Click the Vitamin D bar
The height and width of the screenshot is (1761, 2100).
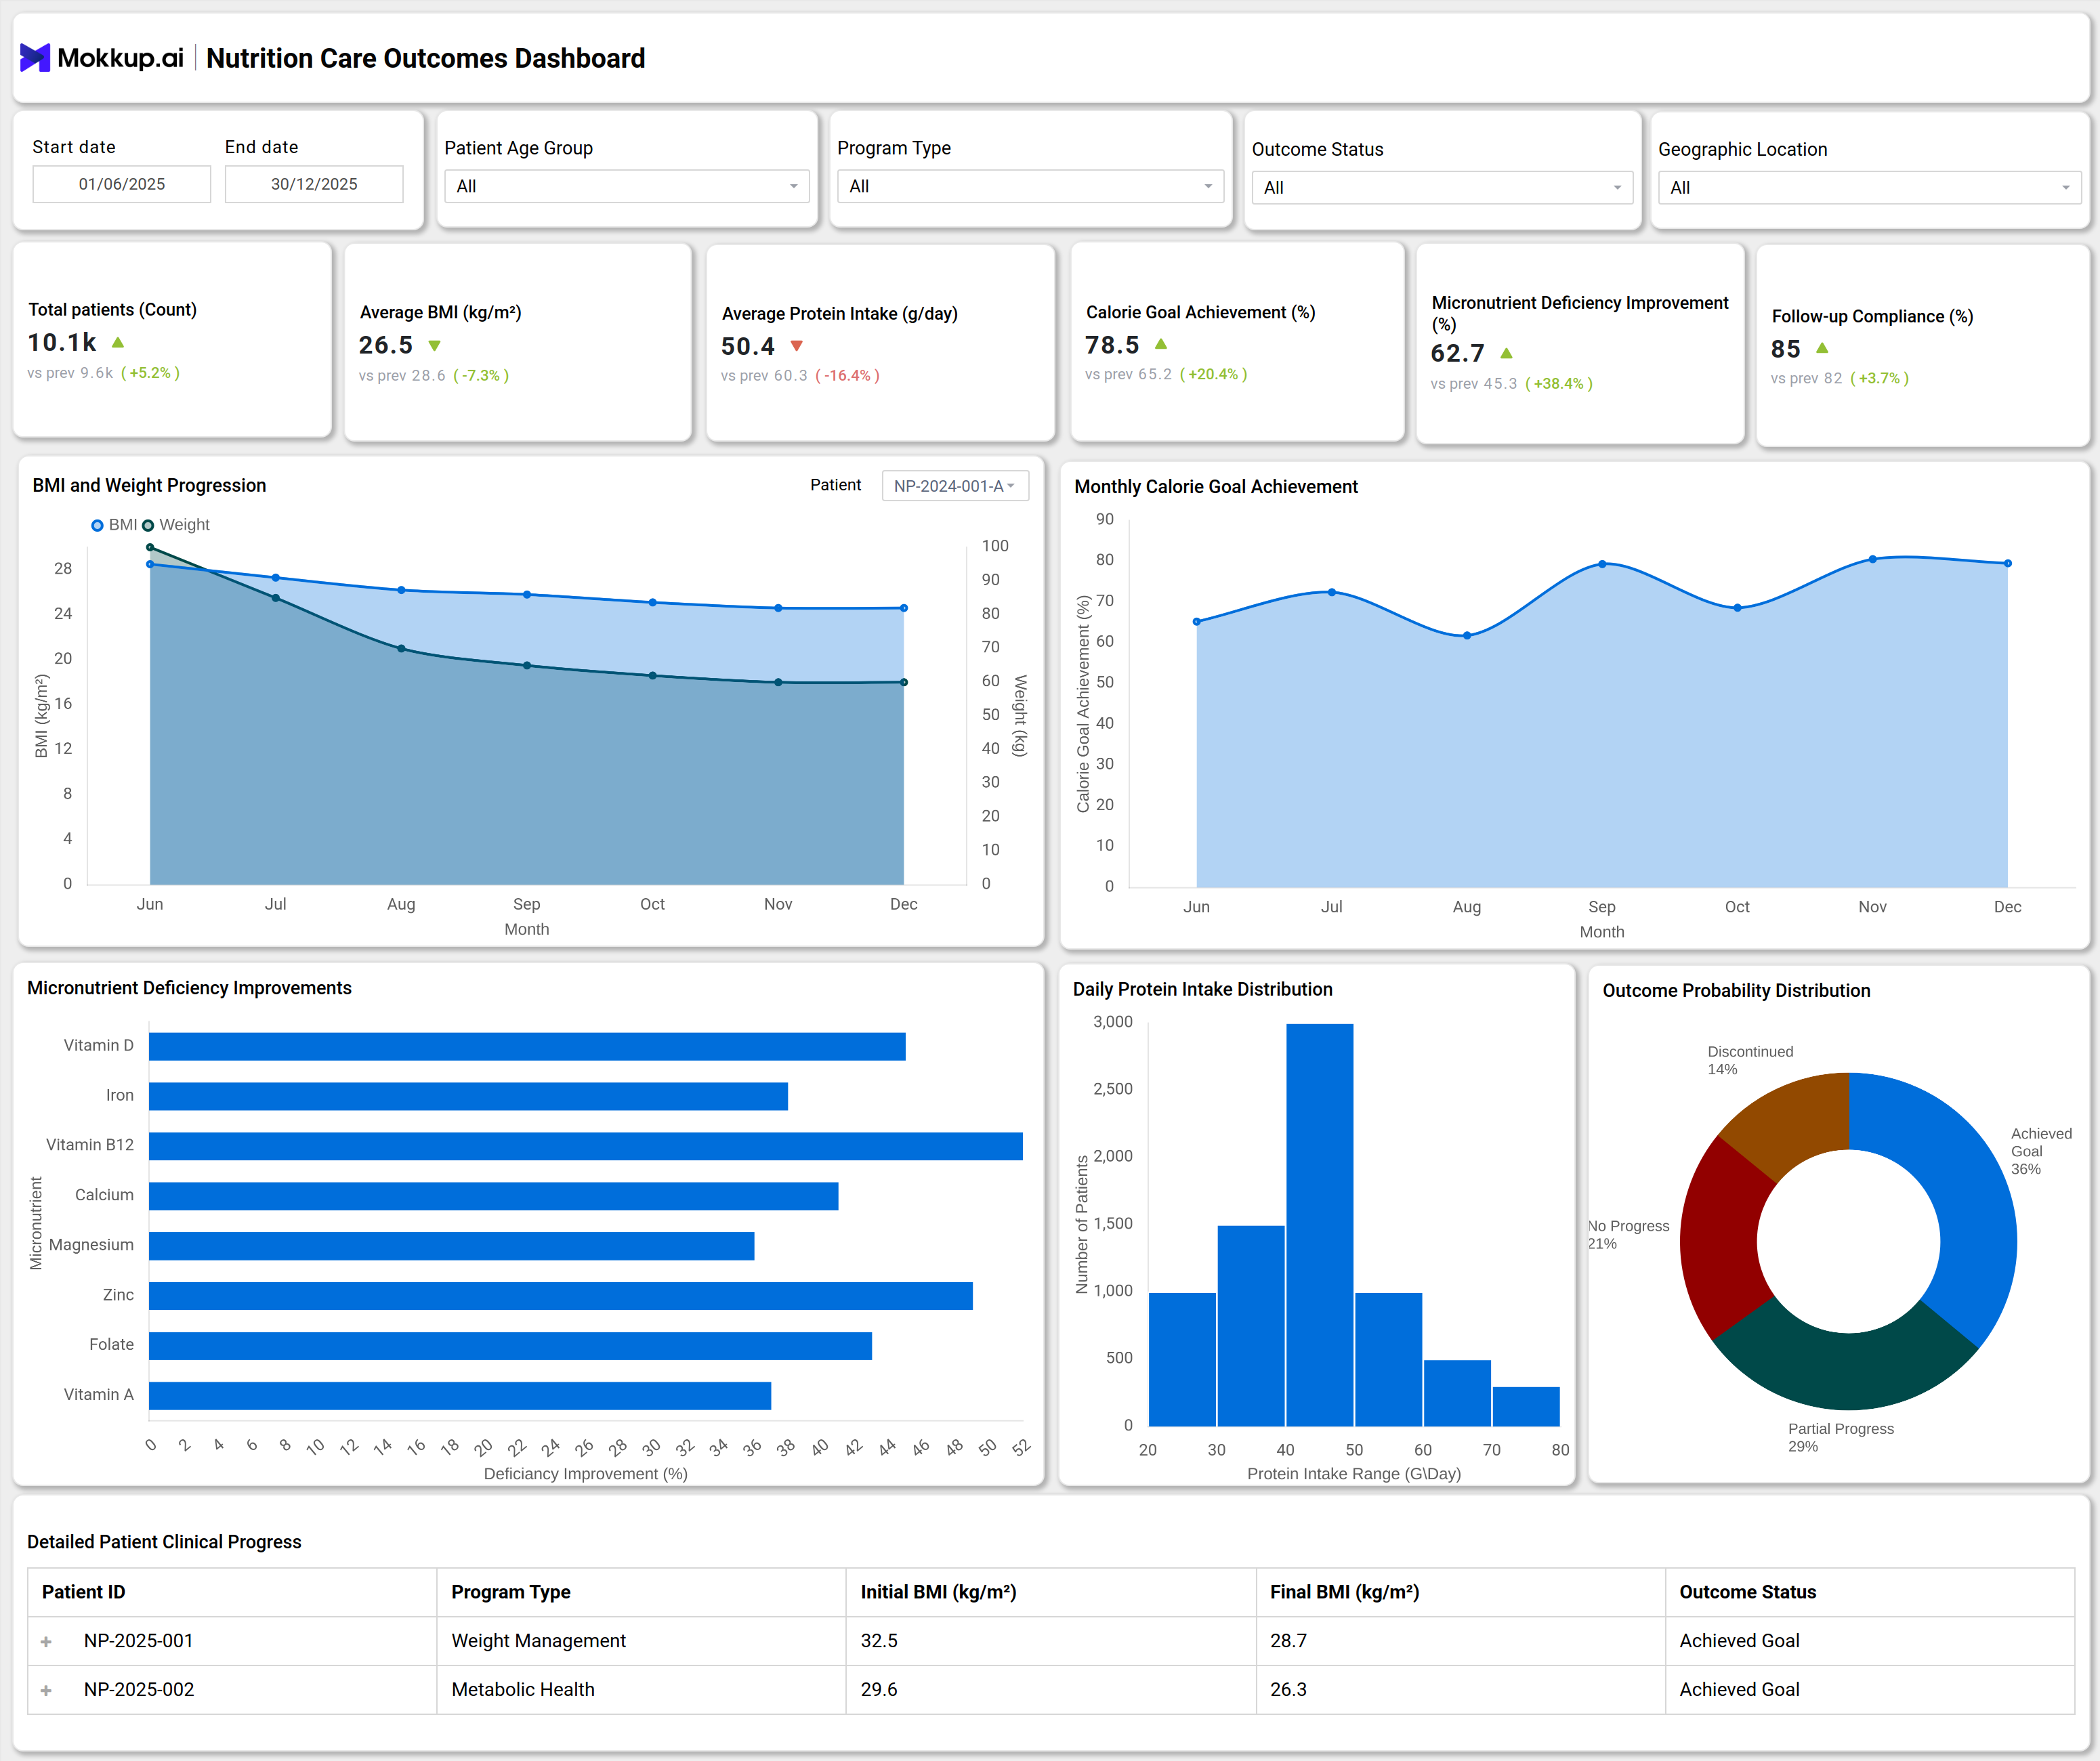(527, 1047)
